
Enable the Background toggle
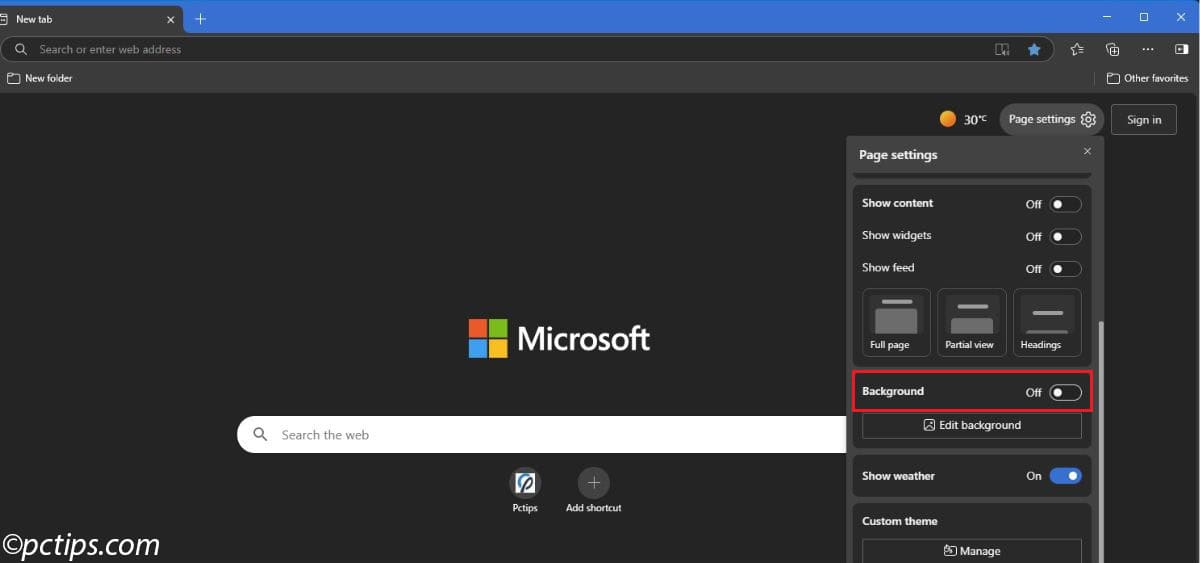tap(1065, 393)
